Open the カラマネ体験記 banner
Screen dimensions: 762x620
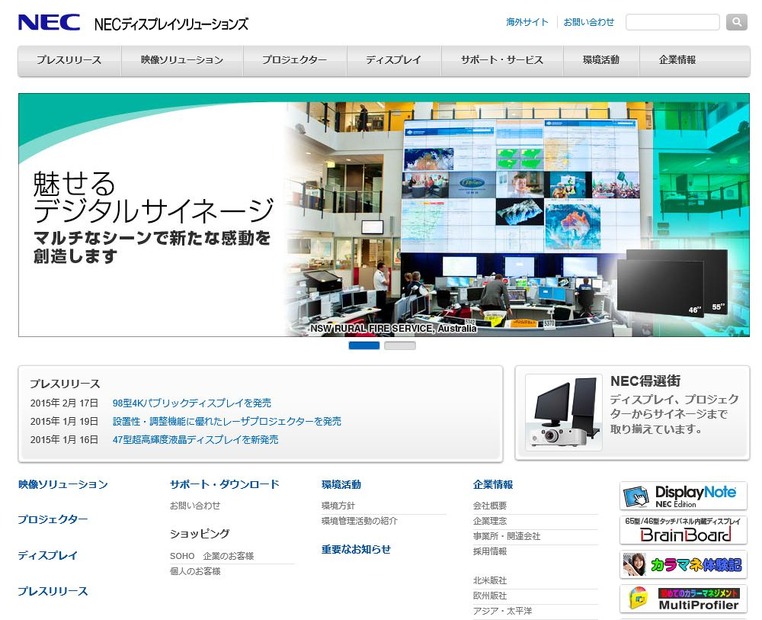click(683, 565)
